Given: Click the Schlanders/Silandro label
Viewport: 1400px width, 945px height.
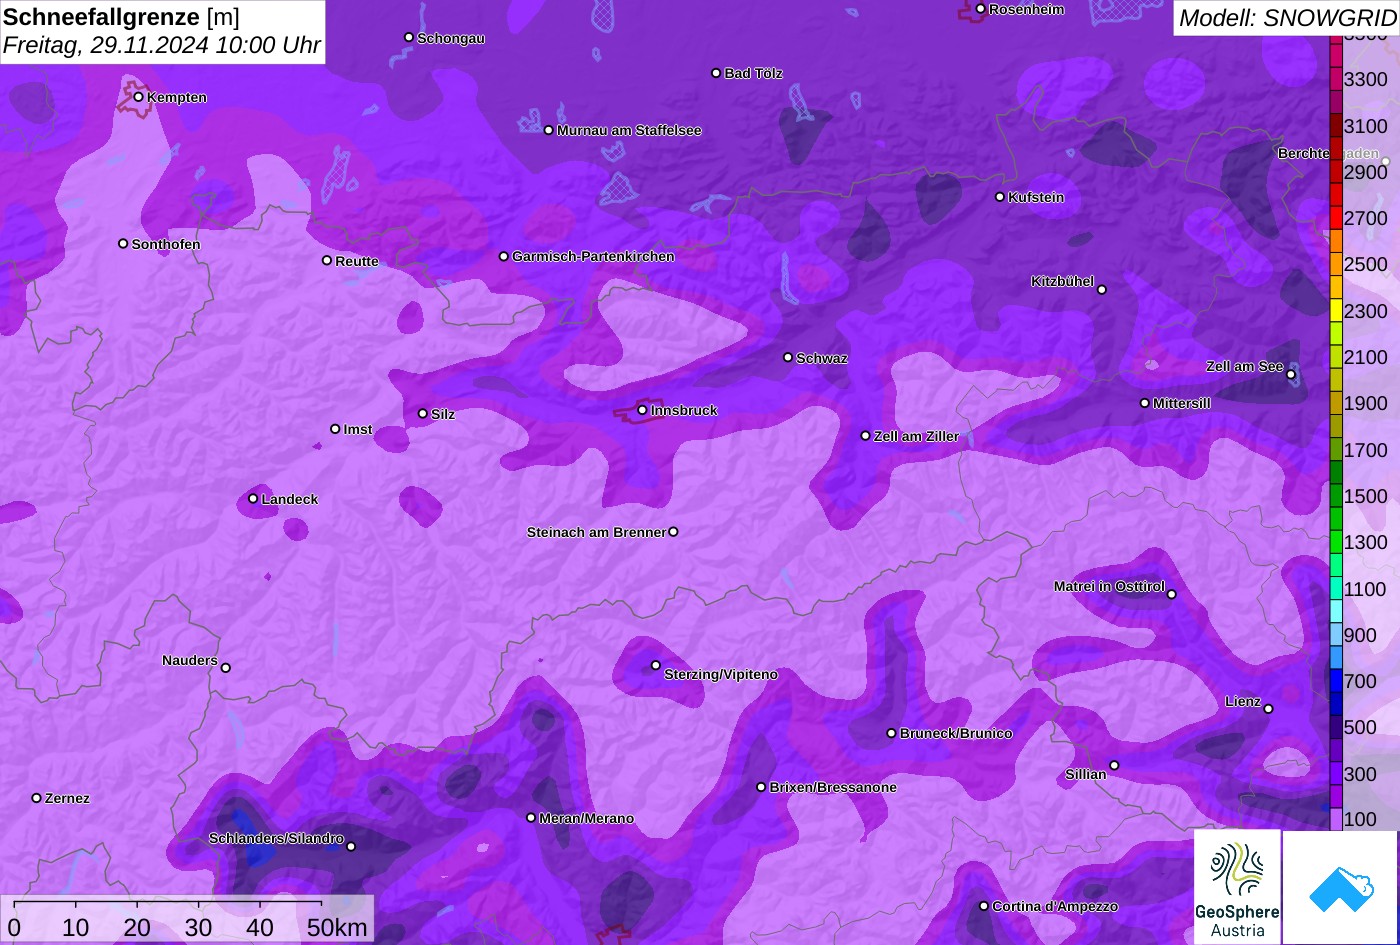Looking at the screenshot, I should click(x=276, y=839).
